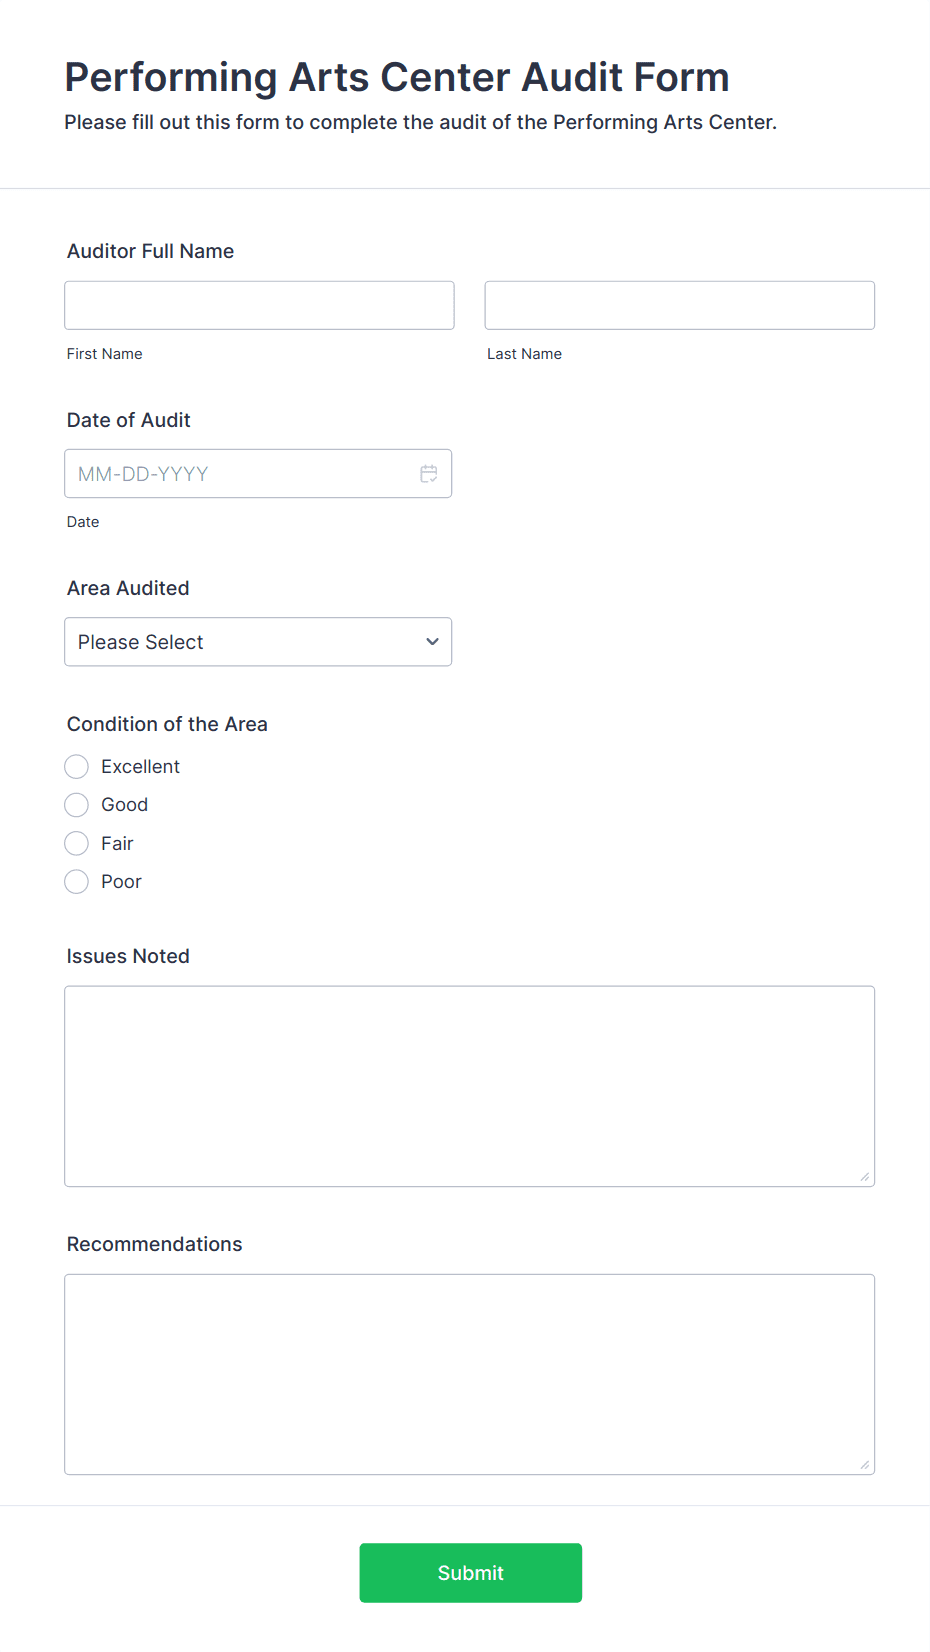Click the Recommendations resize handle
Image resolution: width=930 pixels, height=1652 pixels.
tap(865, 1465)
